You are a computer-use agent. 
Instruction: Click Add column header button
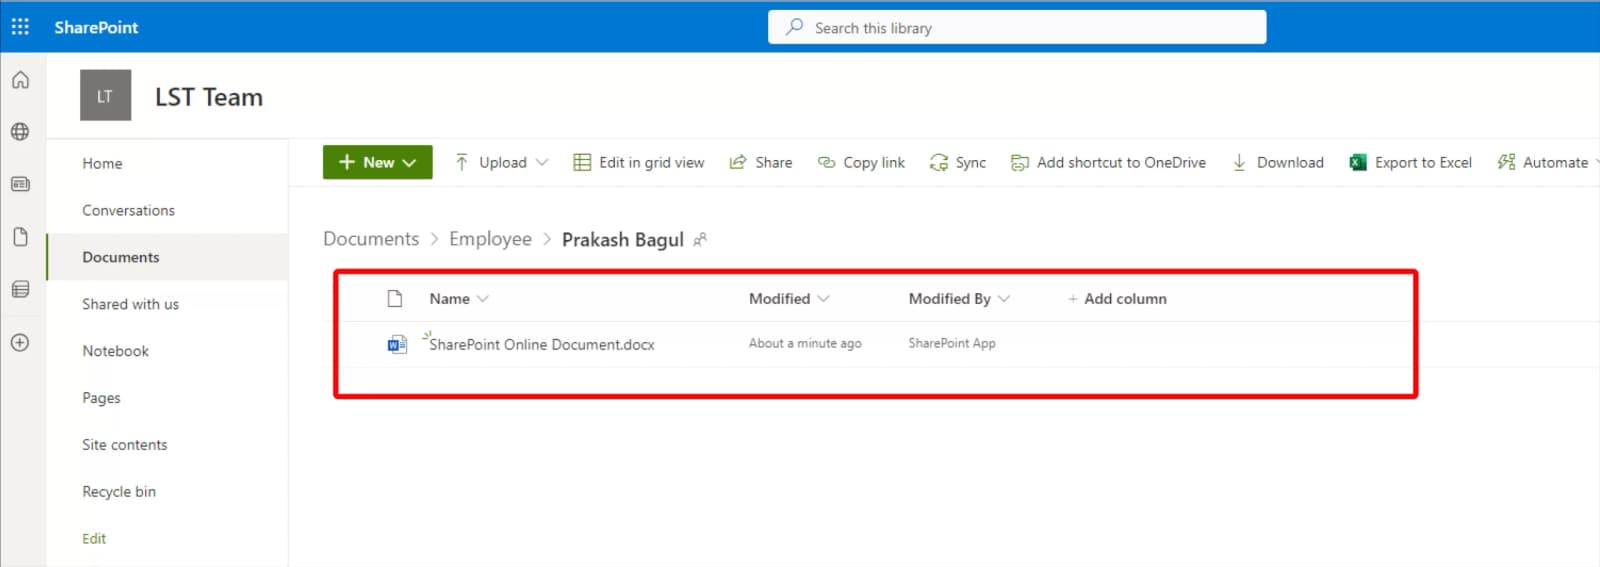(1117, 299)
